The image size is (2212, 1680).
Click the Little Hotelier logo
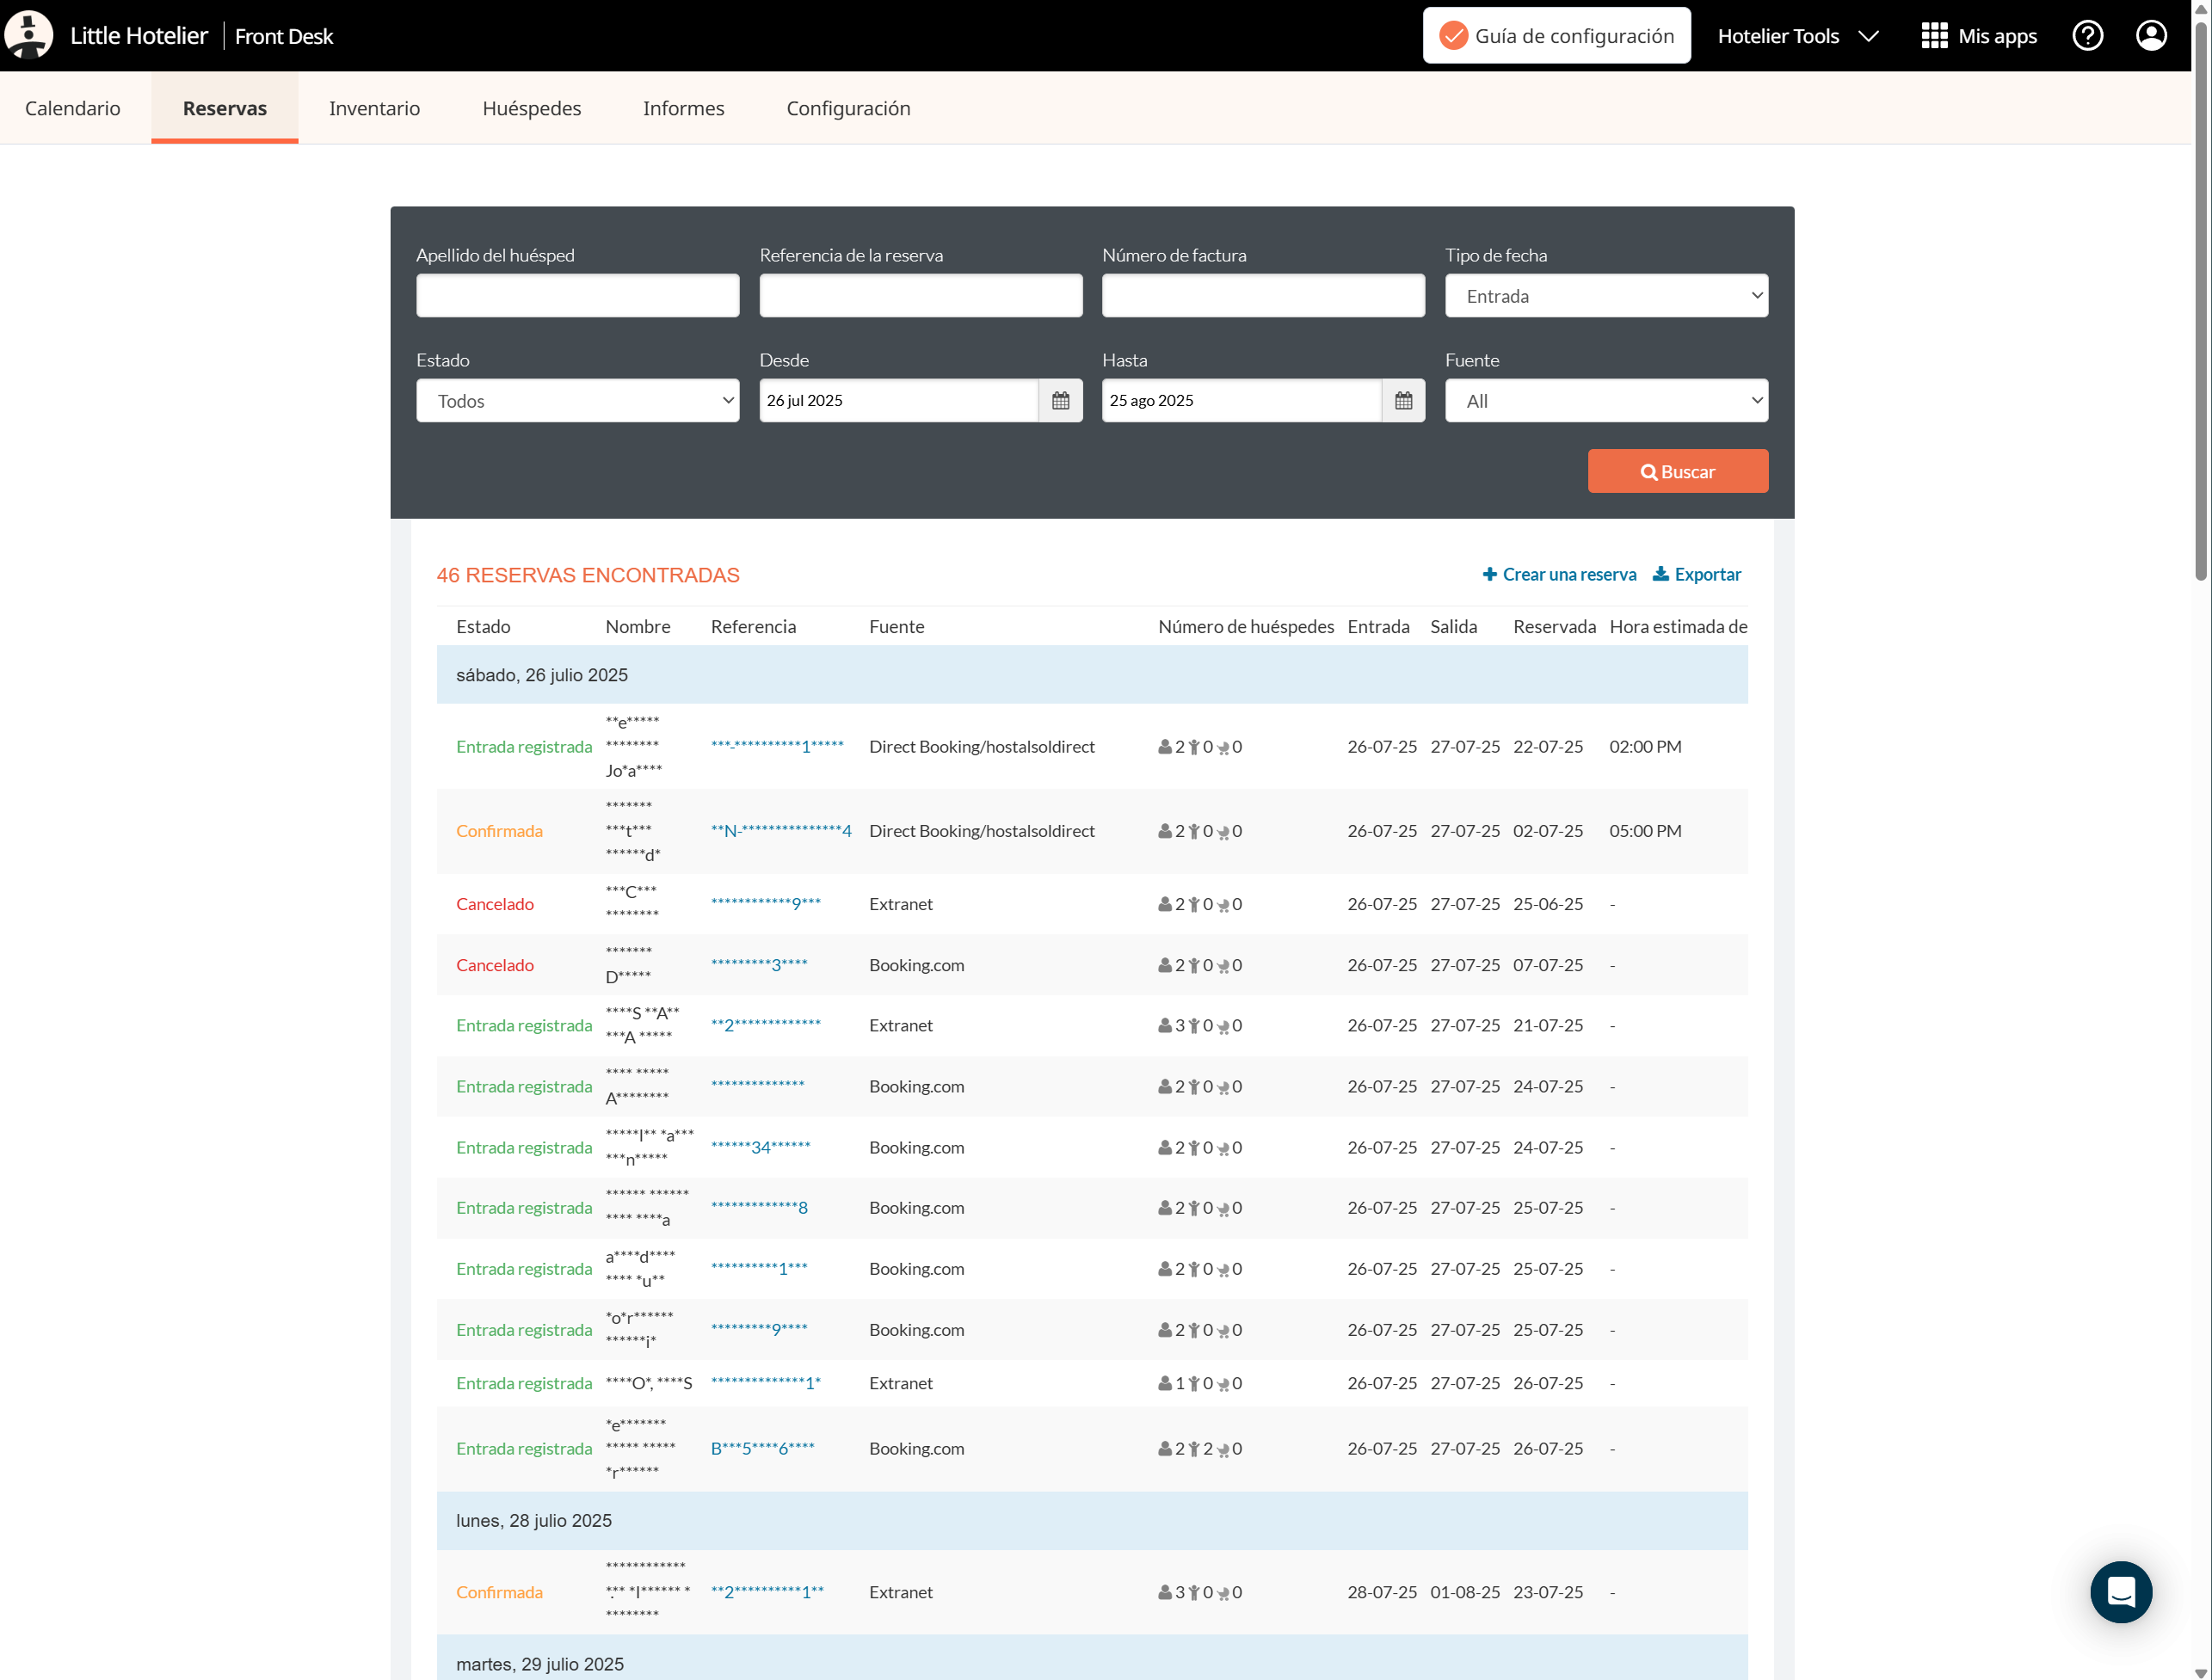[28, 36]
